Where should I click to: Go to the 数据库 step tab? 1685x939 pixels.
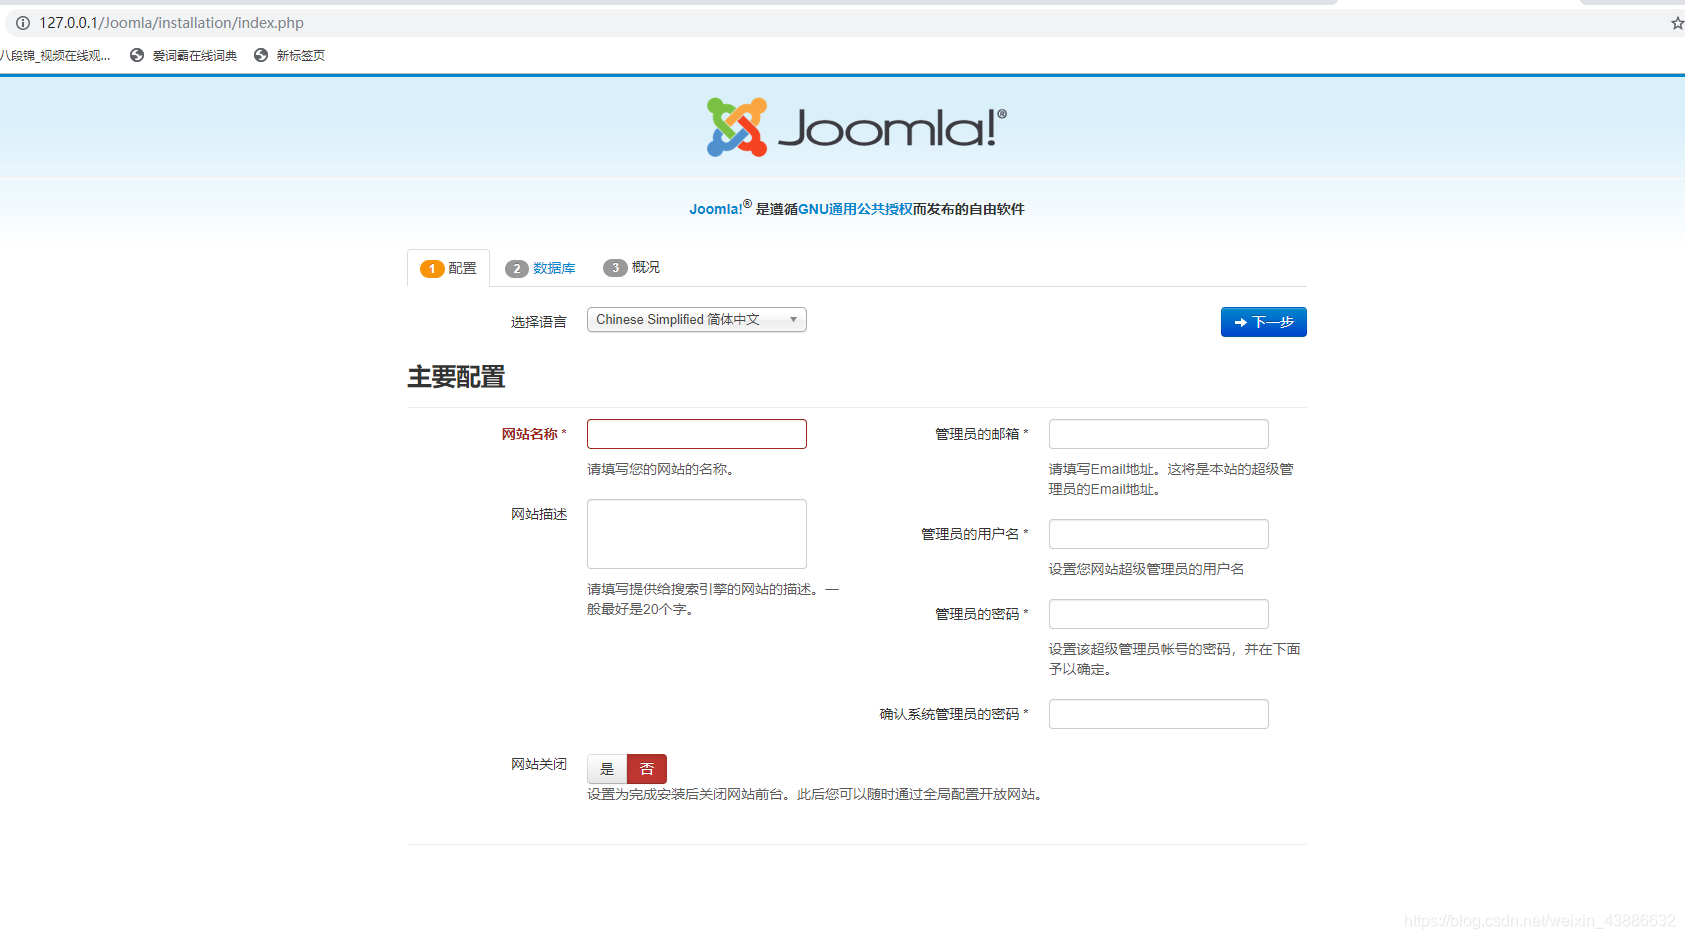pos(541,268)
